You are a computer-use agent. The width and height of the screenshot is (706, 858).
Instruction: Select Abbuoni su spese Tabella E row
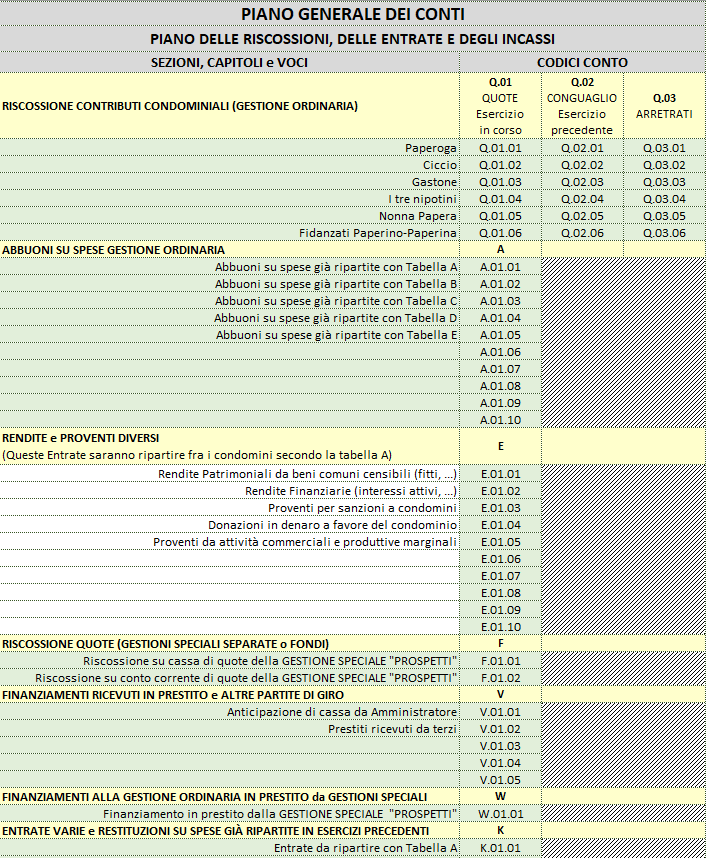coord(229,334)
